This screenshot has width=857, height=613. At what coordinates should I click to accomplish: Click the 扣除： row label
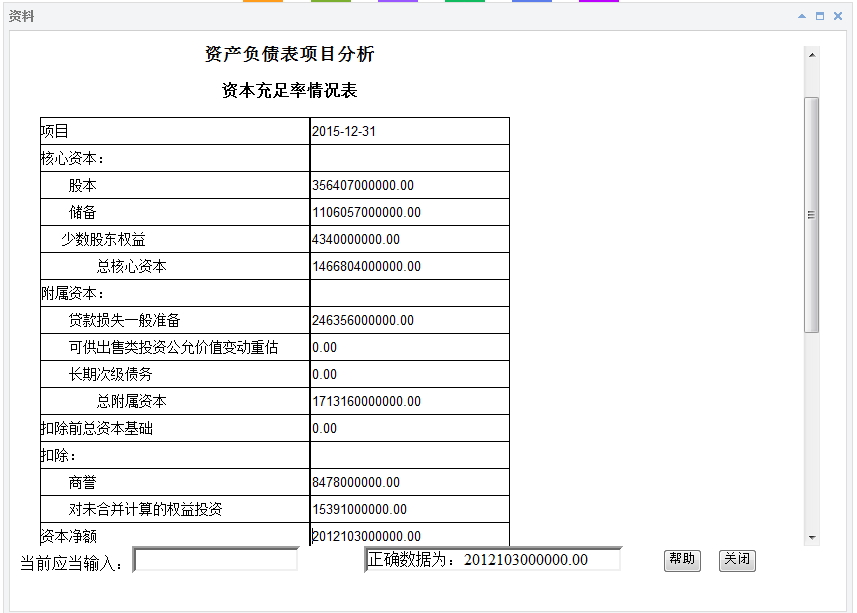58,455
